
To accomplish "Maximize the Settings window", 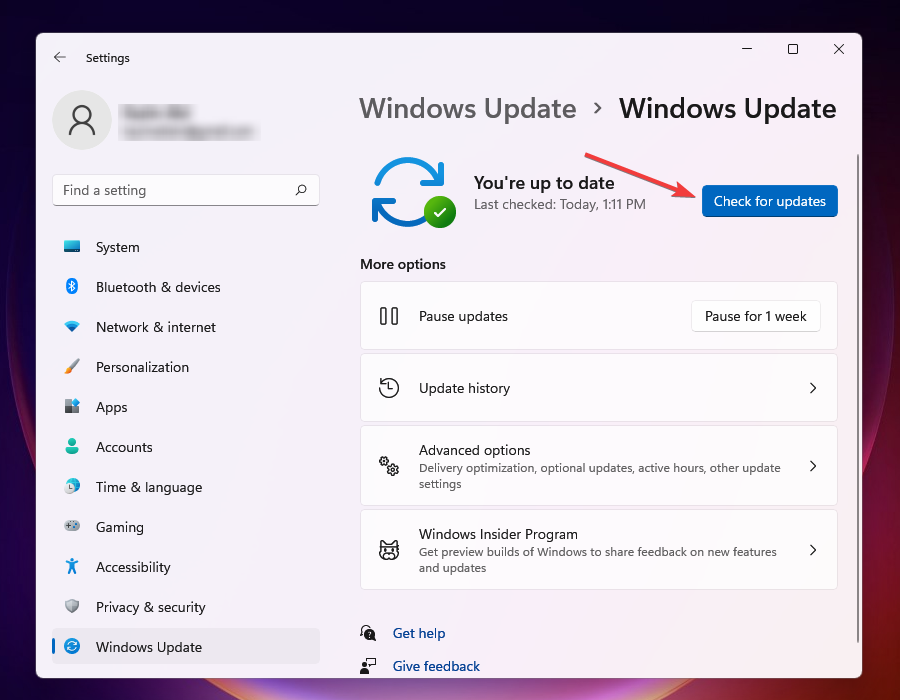I will pyautogui.click(x=793, y=49).
